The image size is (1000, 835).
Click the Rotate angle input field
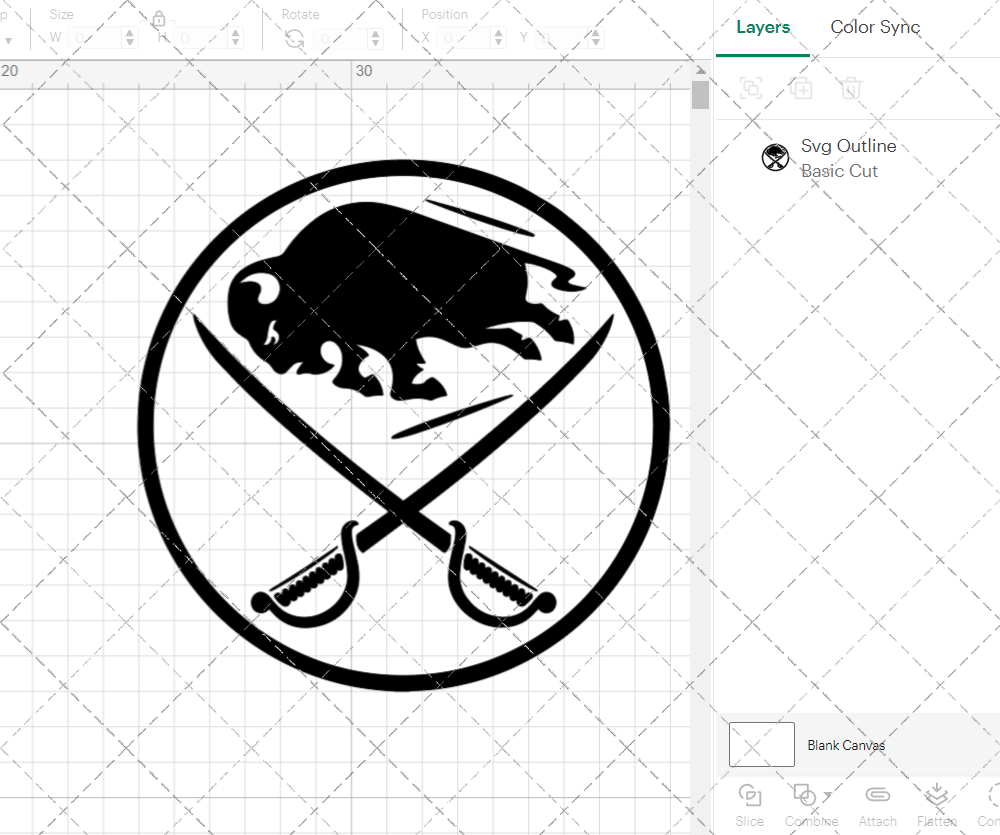(x=341, y=38)
